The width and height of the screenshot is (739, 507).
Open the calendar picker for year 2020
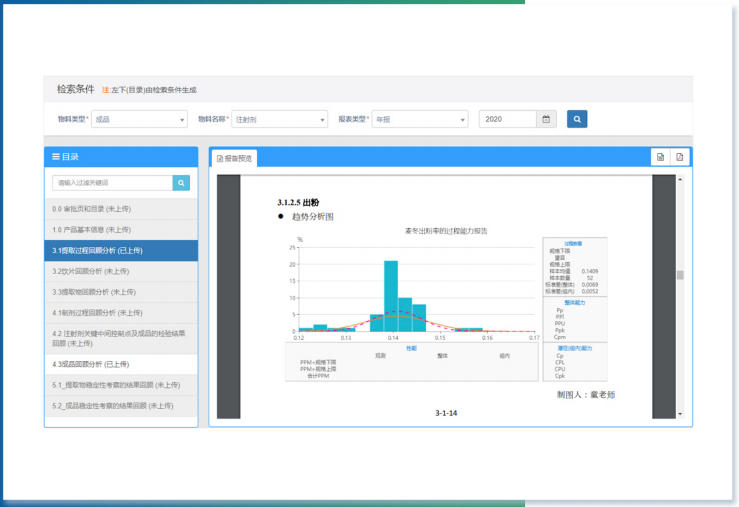546,119
